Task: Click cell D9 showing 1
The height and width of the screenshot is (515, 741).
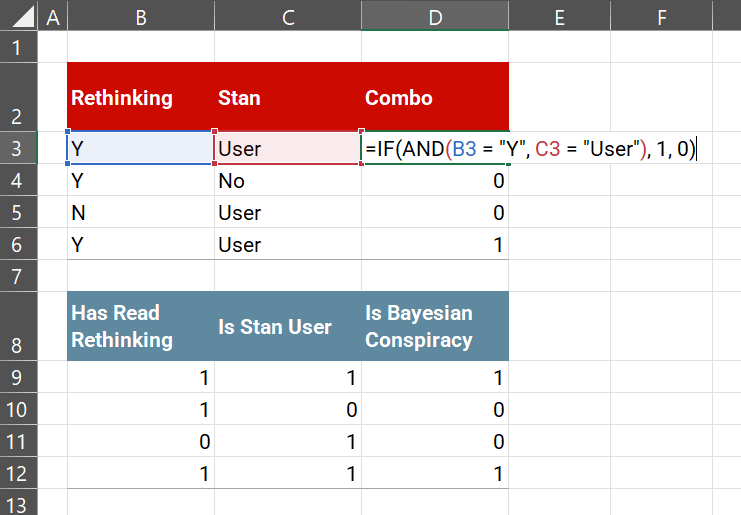Action: pyautogui.click(x=435, y=377)
